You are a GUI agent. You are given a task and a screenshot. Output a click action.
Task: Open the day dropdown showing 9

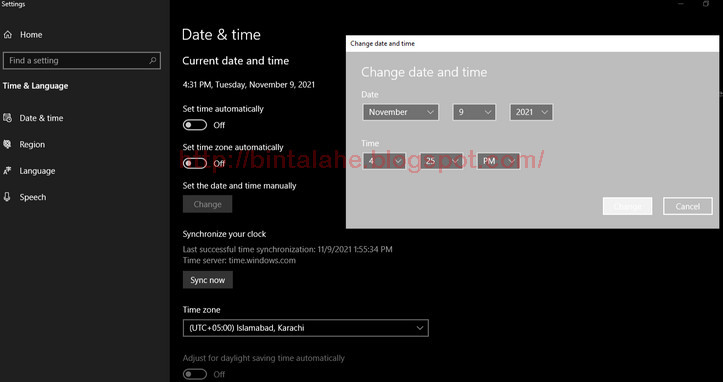(x=474, y=112)
